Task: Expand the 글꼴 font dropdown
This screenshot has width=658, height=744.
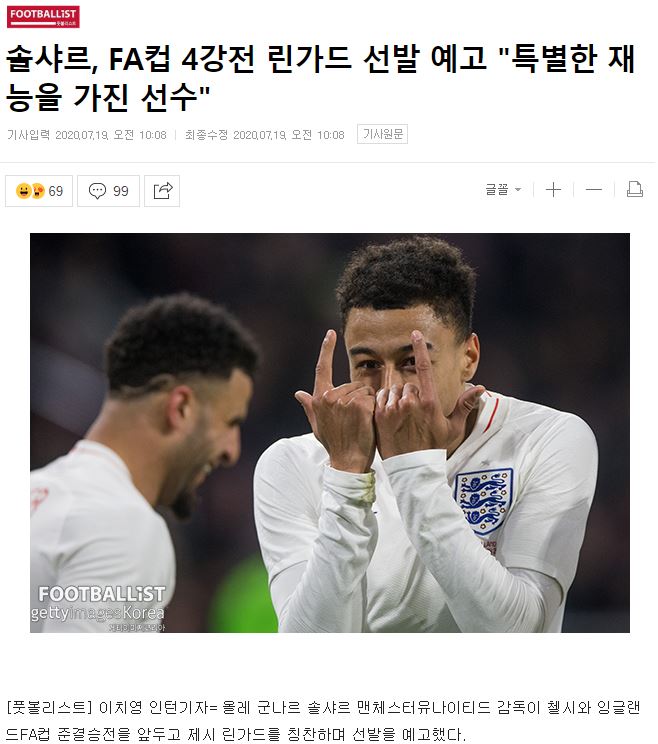Action: (503, 189)
